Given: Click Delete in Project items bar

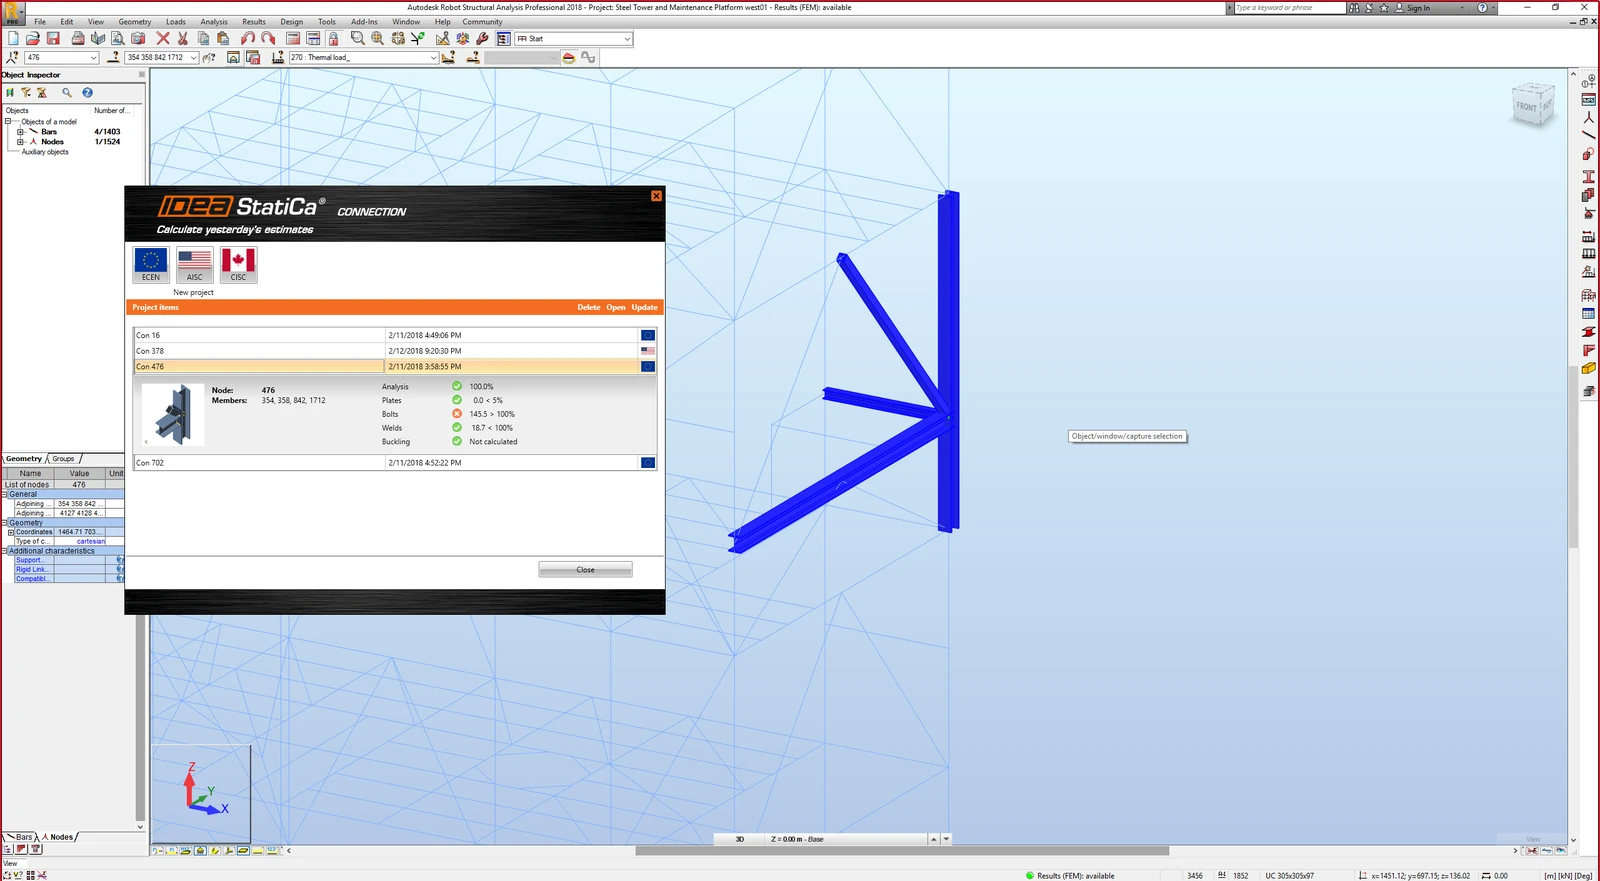Looking at the screenshot, I should 589,308.
